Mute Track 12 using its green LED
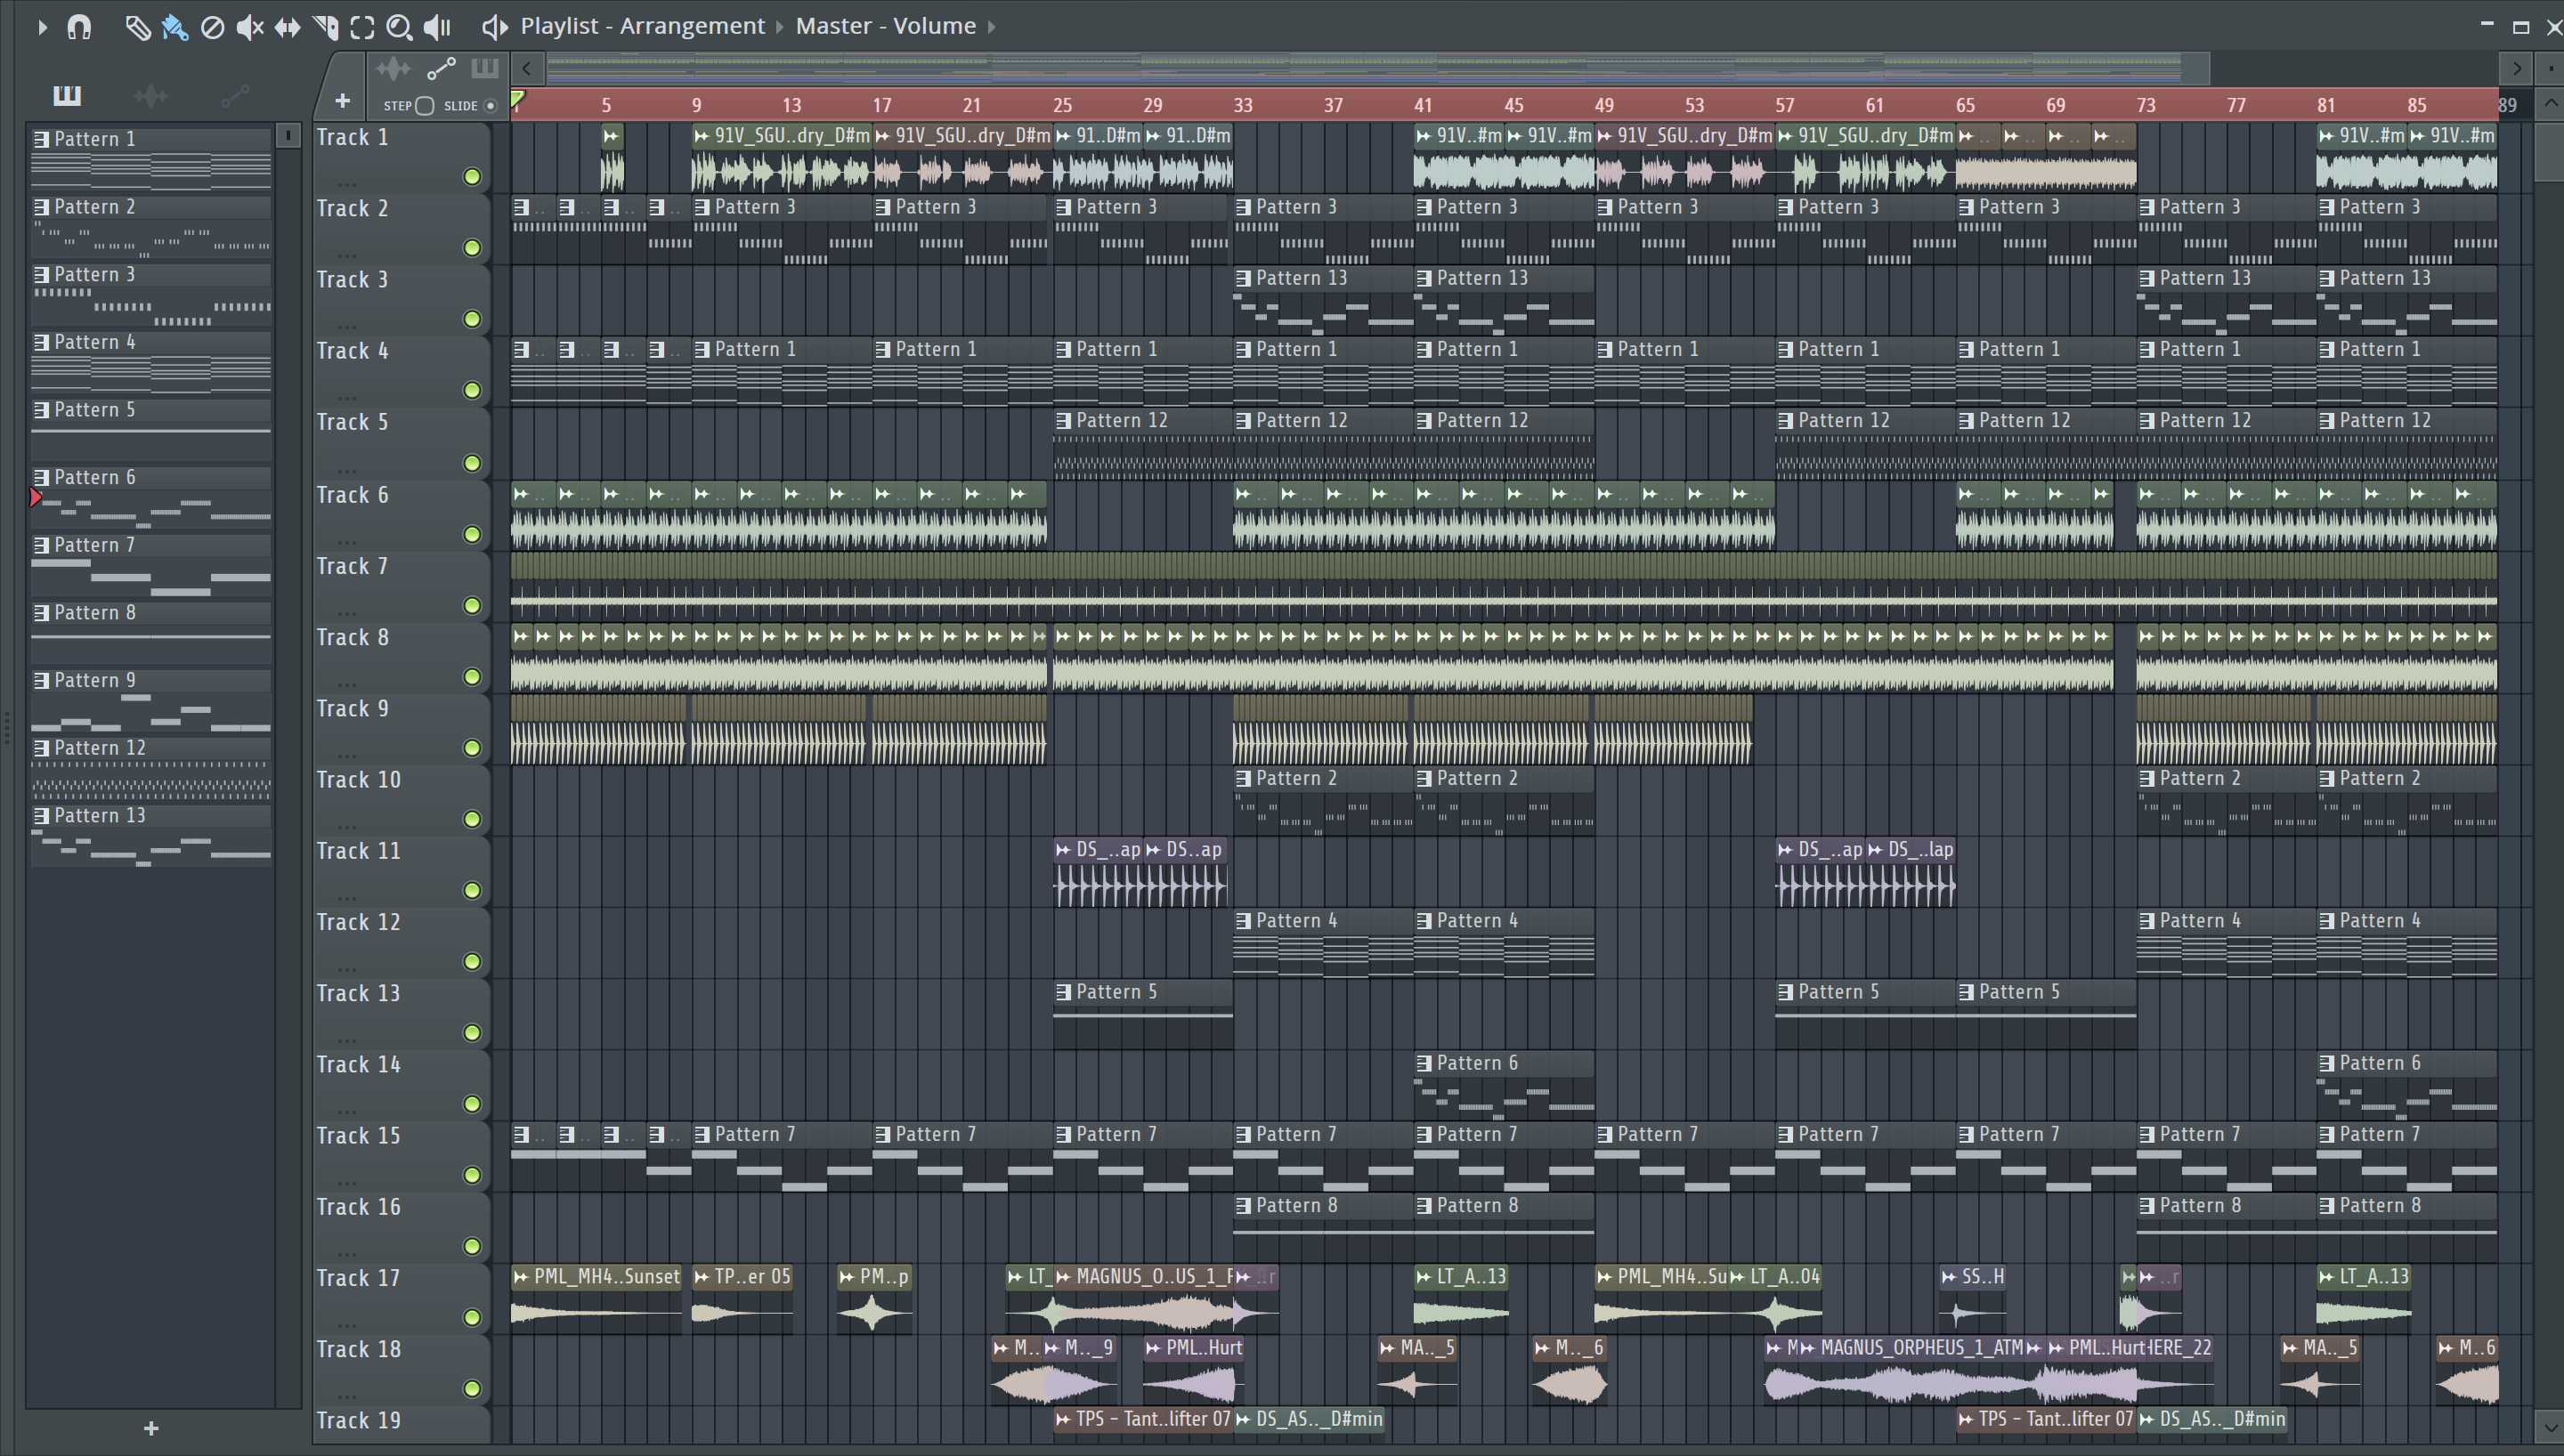This screenshot has width=2564, height=1456. click(x=472, y=961)
